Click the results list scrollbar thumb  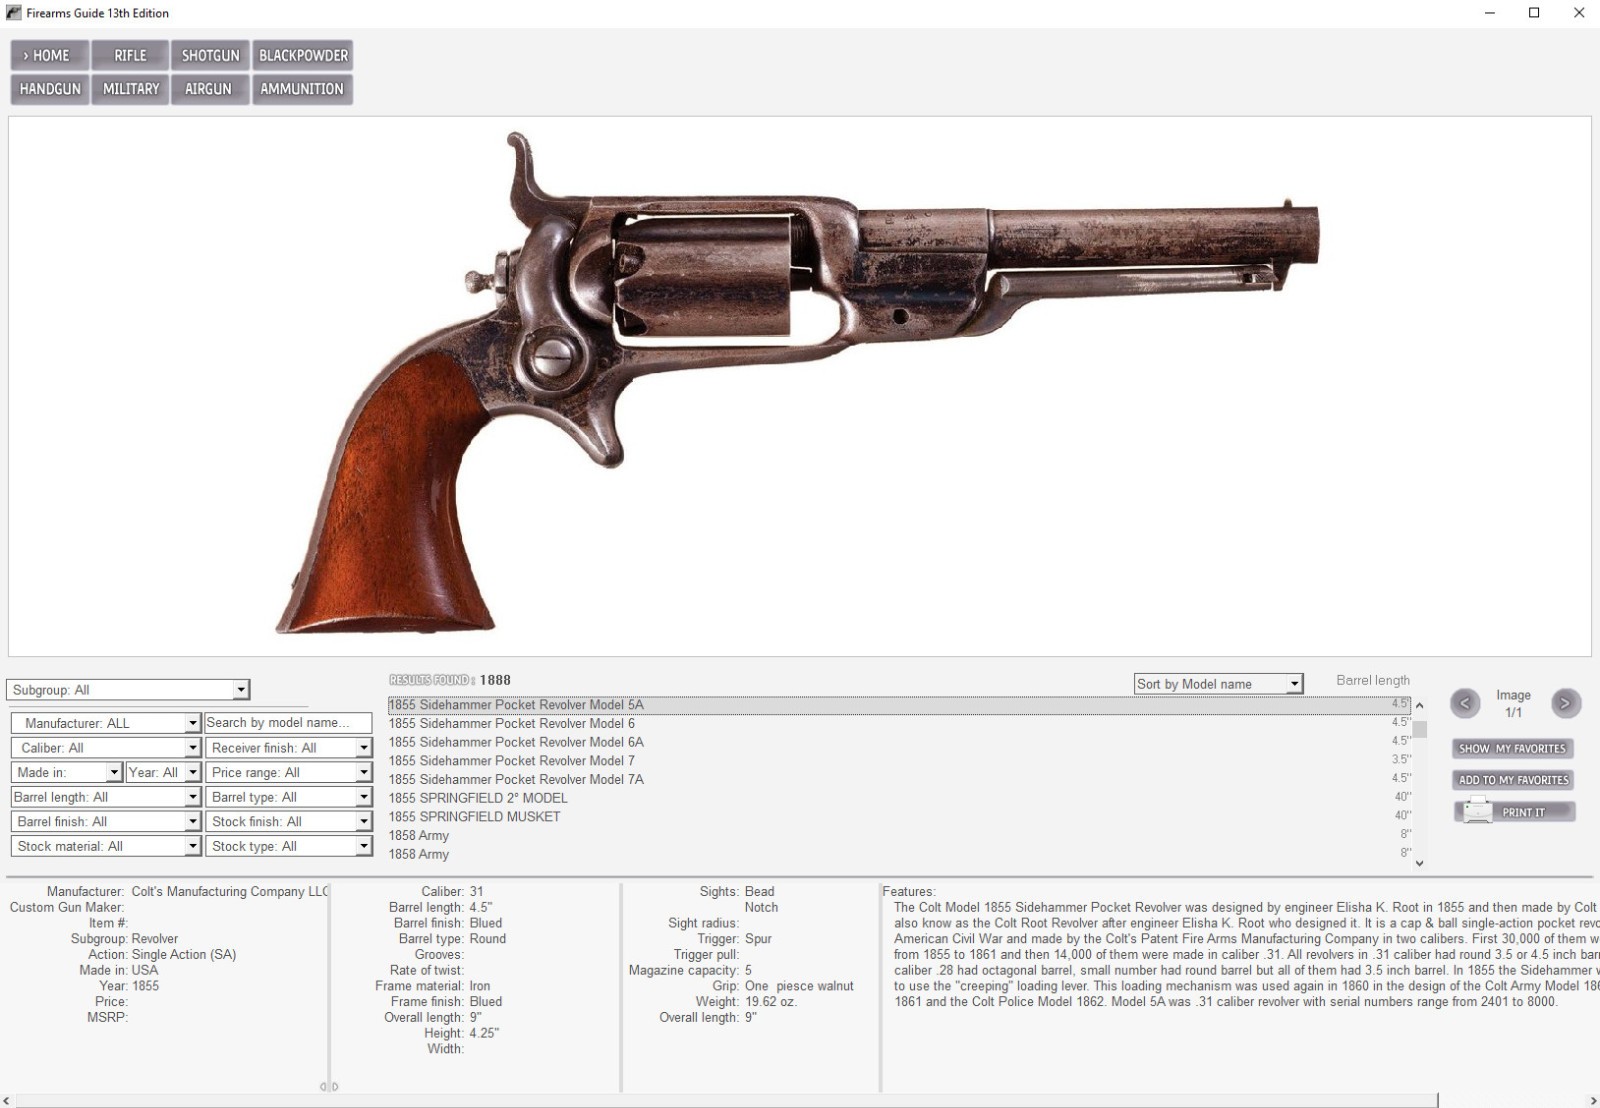pyautogui.click(x=1419, y=729)
